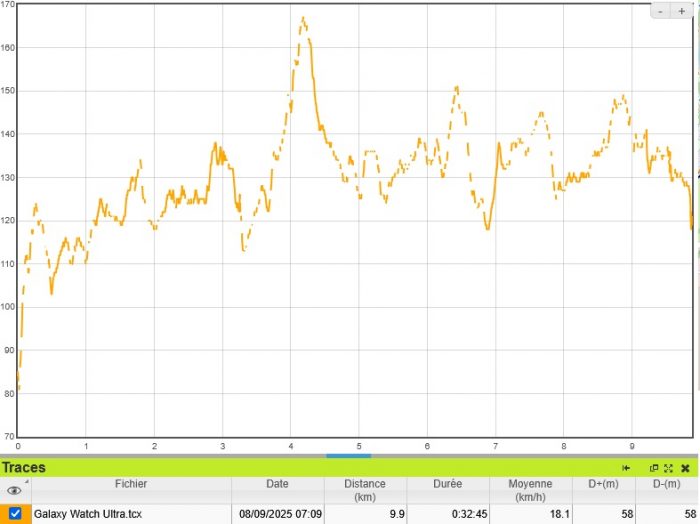Detach the Traces panel into a window
Screen dimensions: 700x524
(x=654, y=468)
